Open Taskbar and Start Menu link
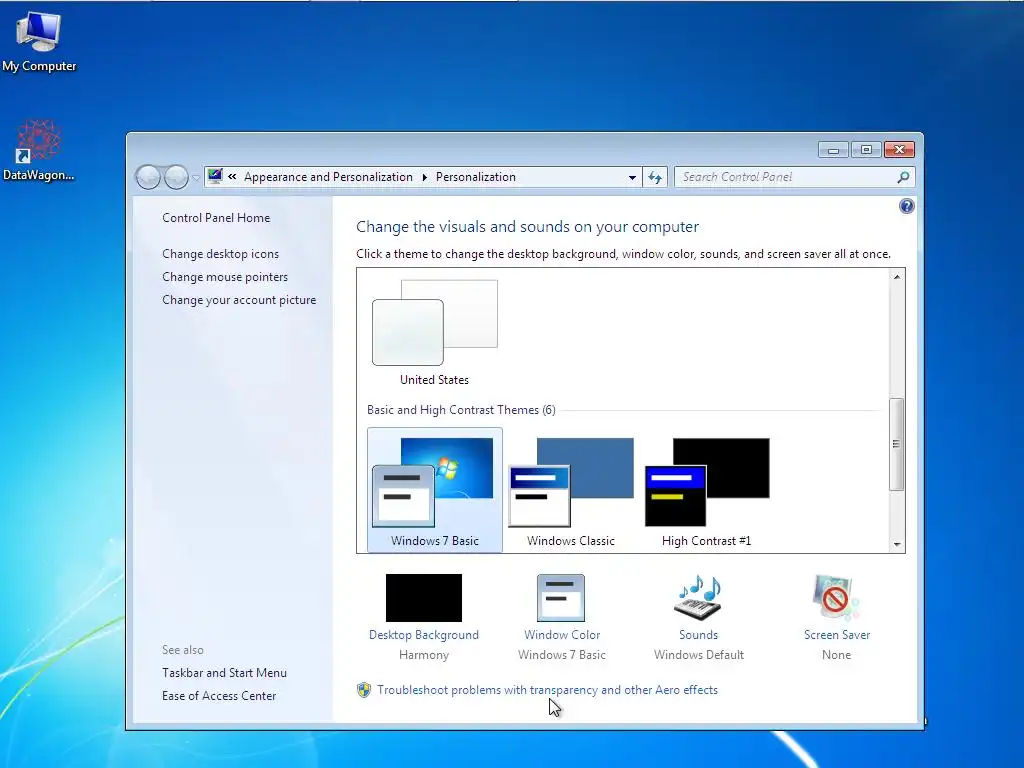 [224, 673]
